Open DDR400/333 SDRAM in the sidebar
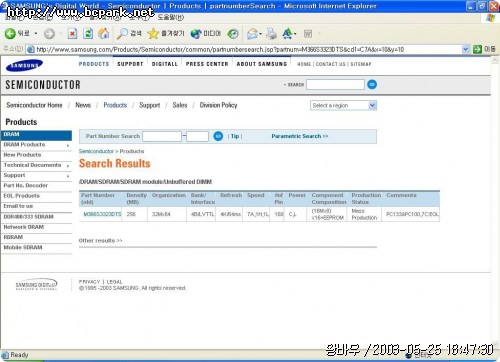This screenshot has height=362, width=500. 28,217
